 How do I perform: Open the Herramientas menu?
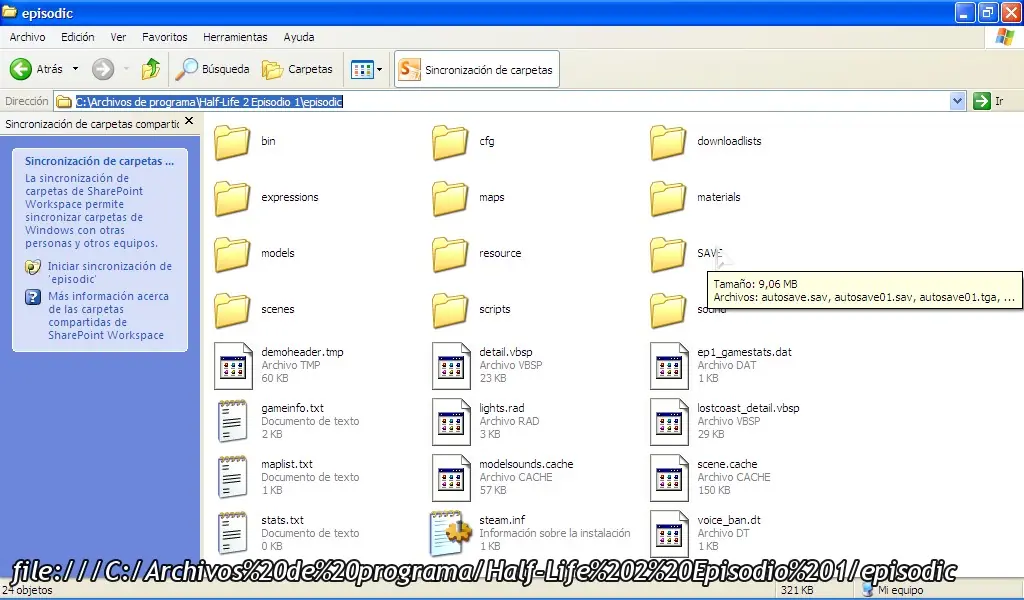235,37
